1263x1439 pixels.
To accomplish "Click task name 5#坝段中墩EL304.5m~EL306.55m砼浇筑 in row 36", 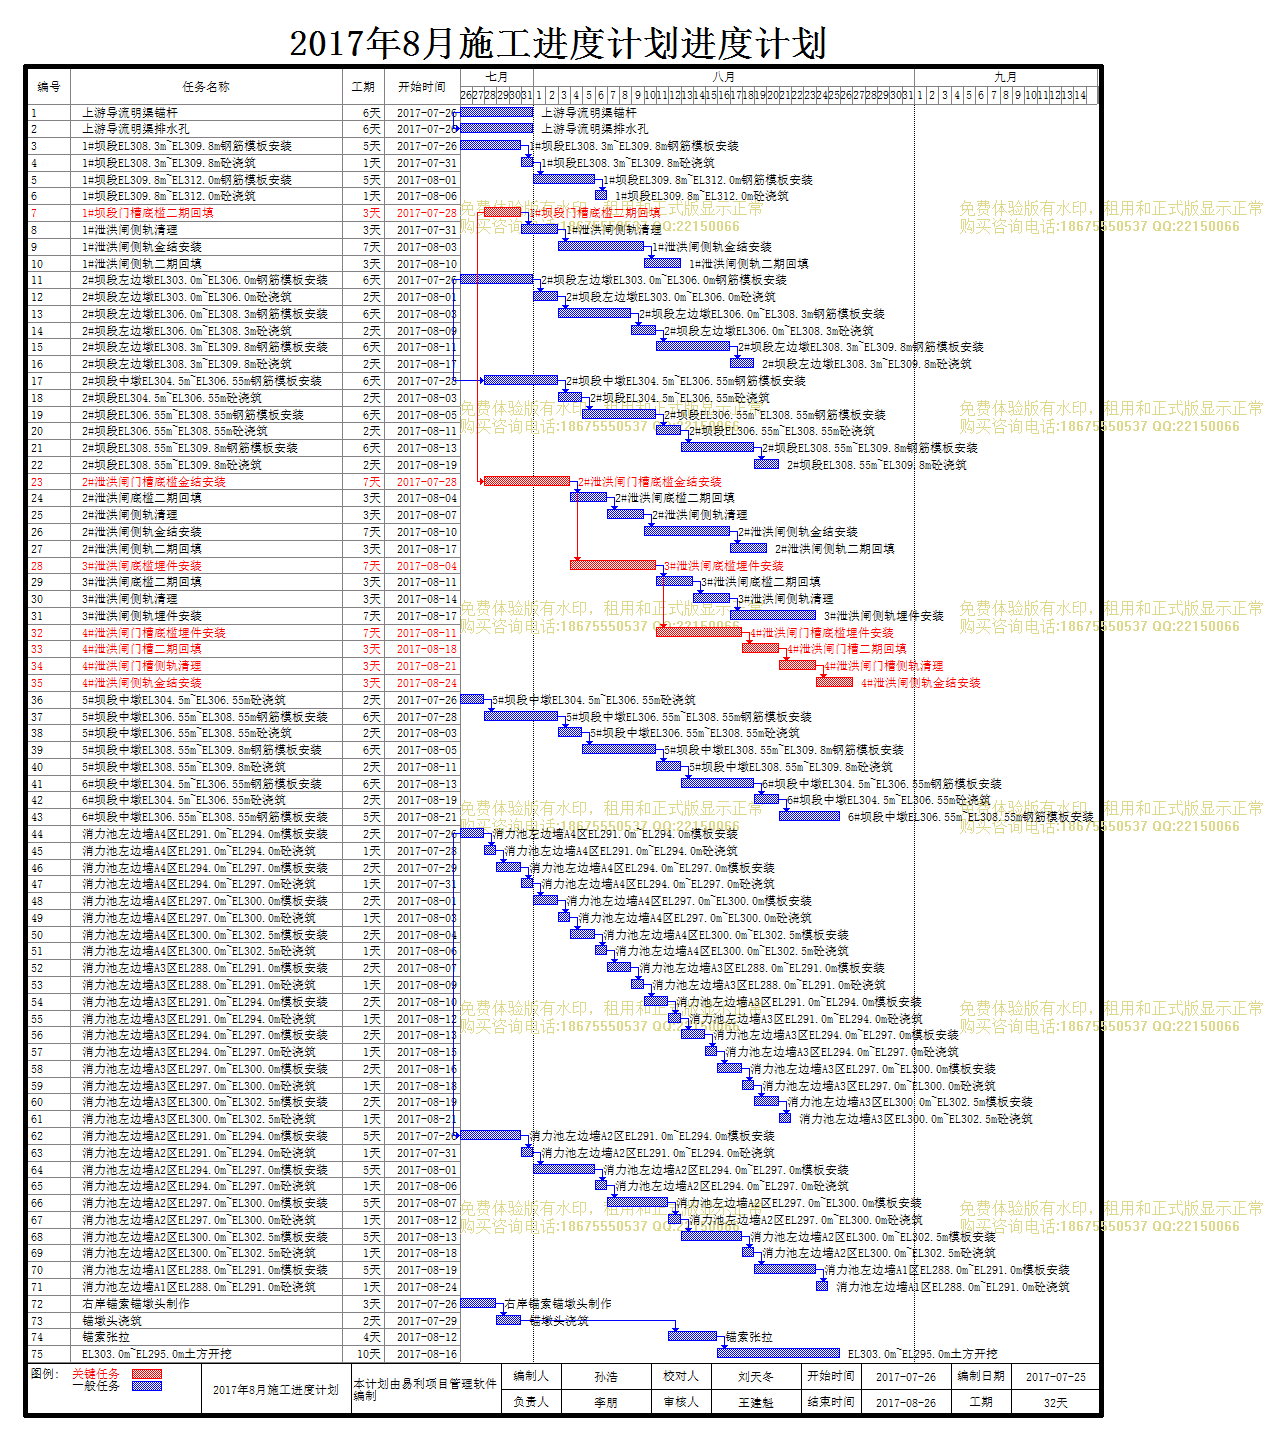I will [184, 700].
